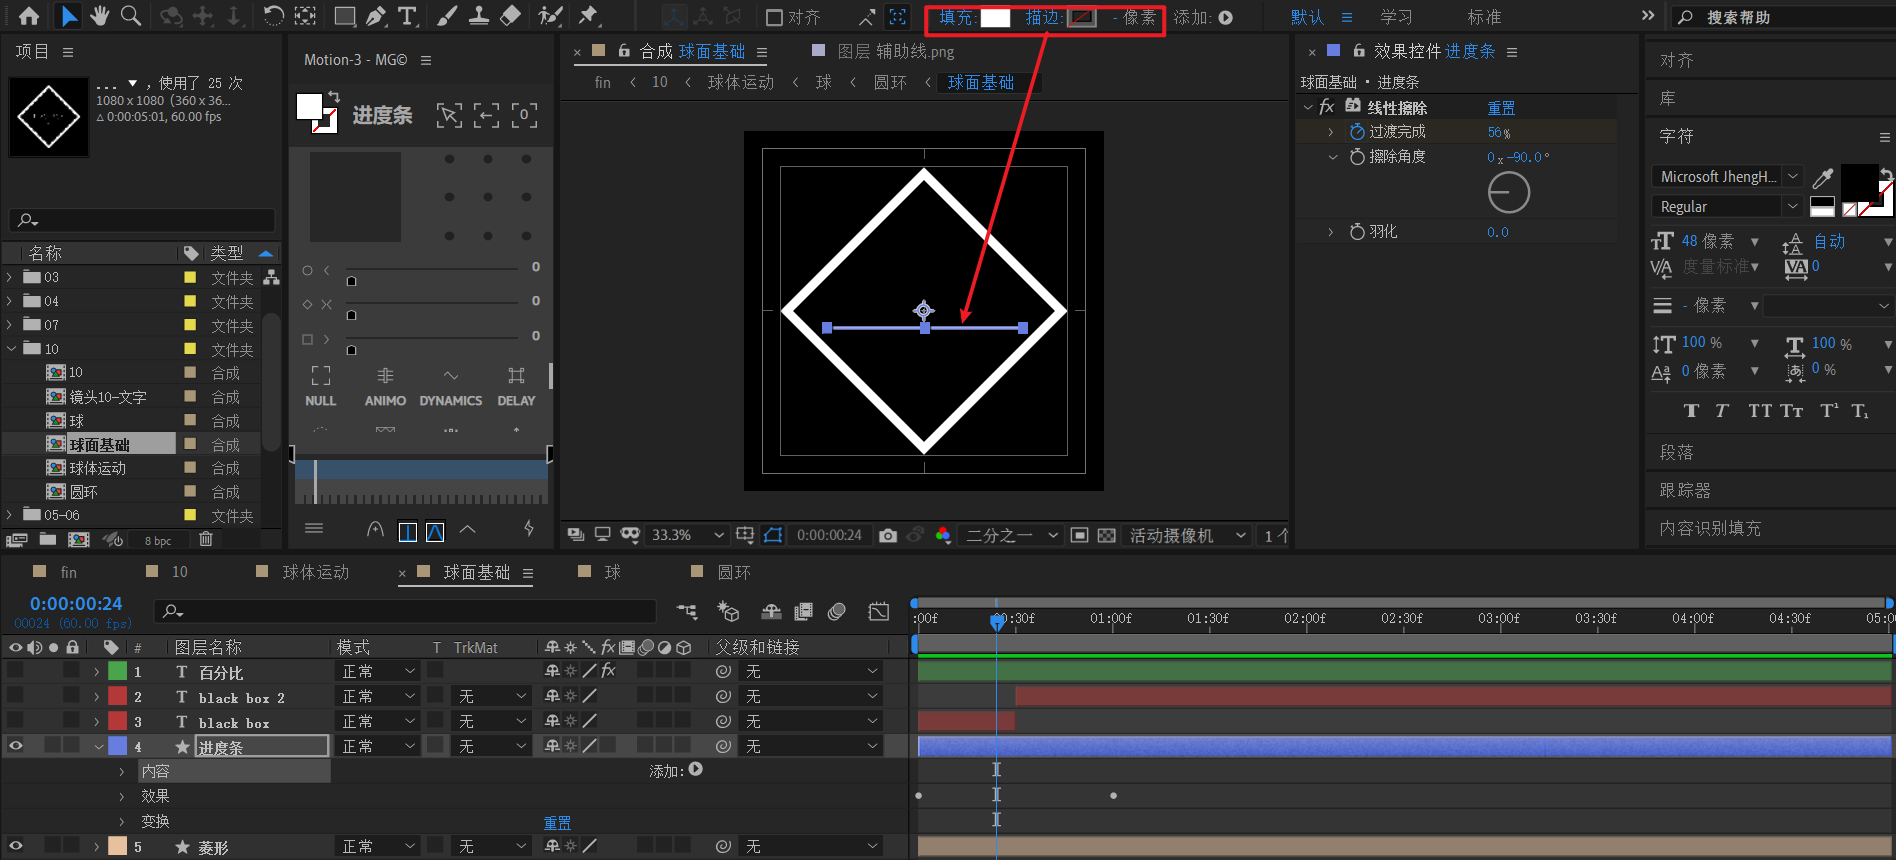
Task: Expand the 内容 property group
Action: [x=122, y=771]
